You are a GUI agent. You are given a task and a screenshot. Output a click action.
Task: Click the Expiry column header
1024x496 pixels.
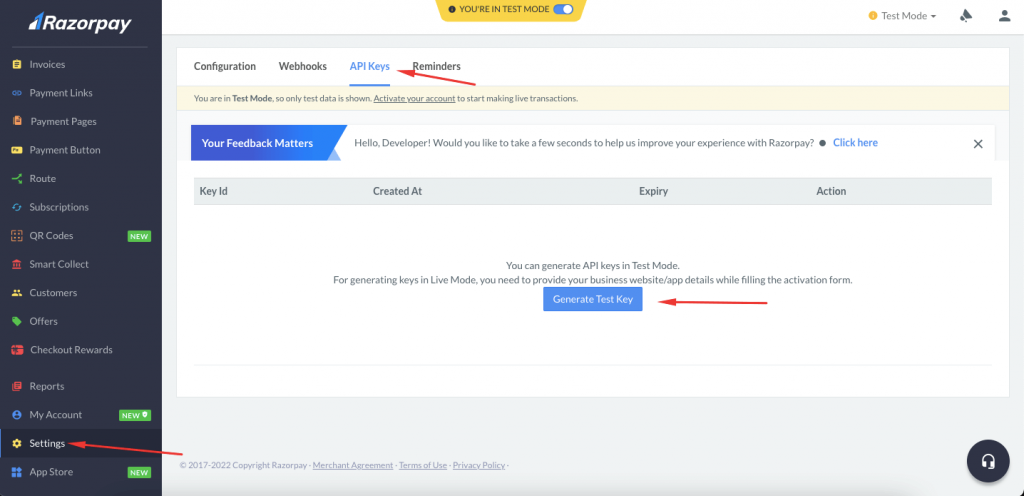(x=653, y=191)
